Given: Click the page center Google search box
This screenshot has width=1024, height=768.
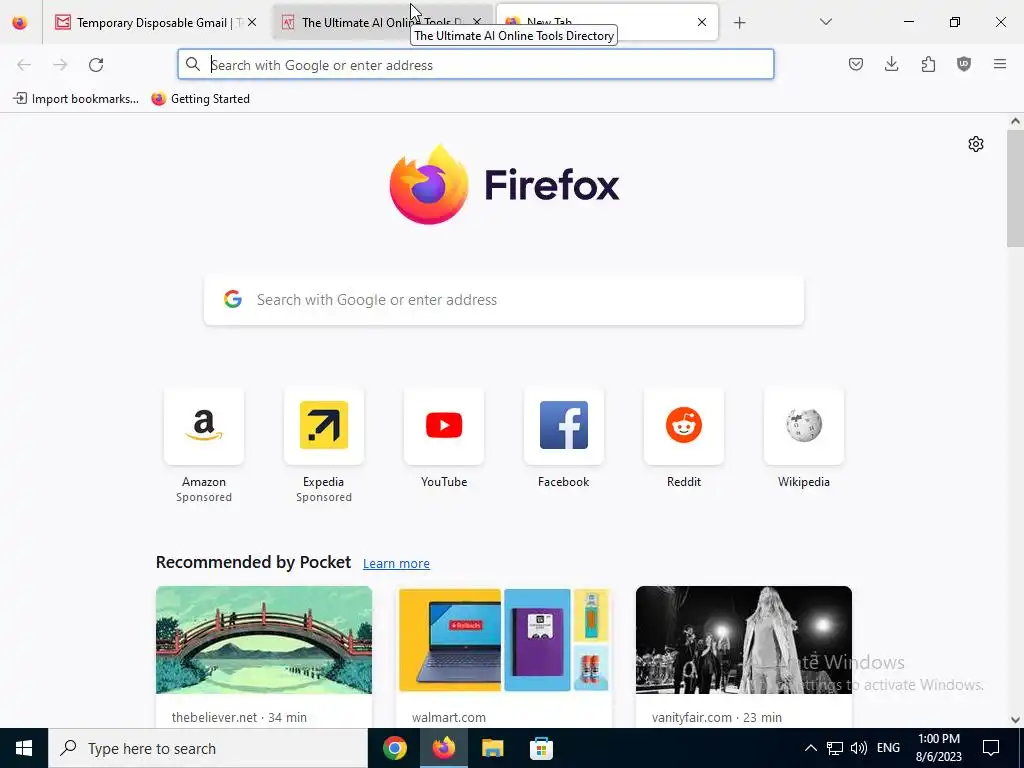Looking at the screenshot, I should [504, 300].
